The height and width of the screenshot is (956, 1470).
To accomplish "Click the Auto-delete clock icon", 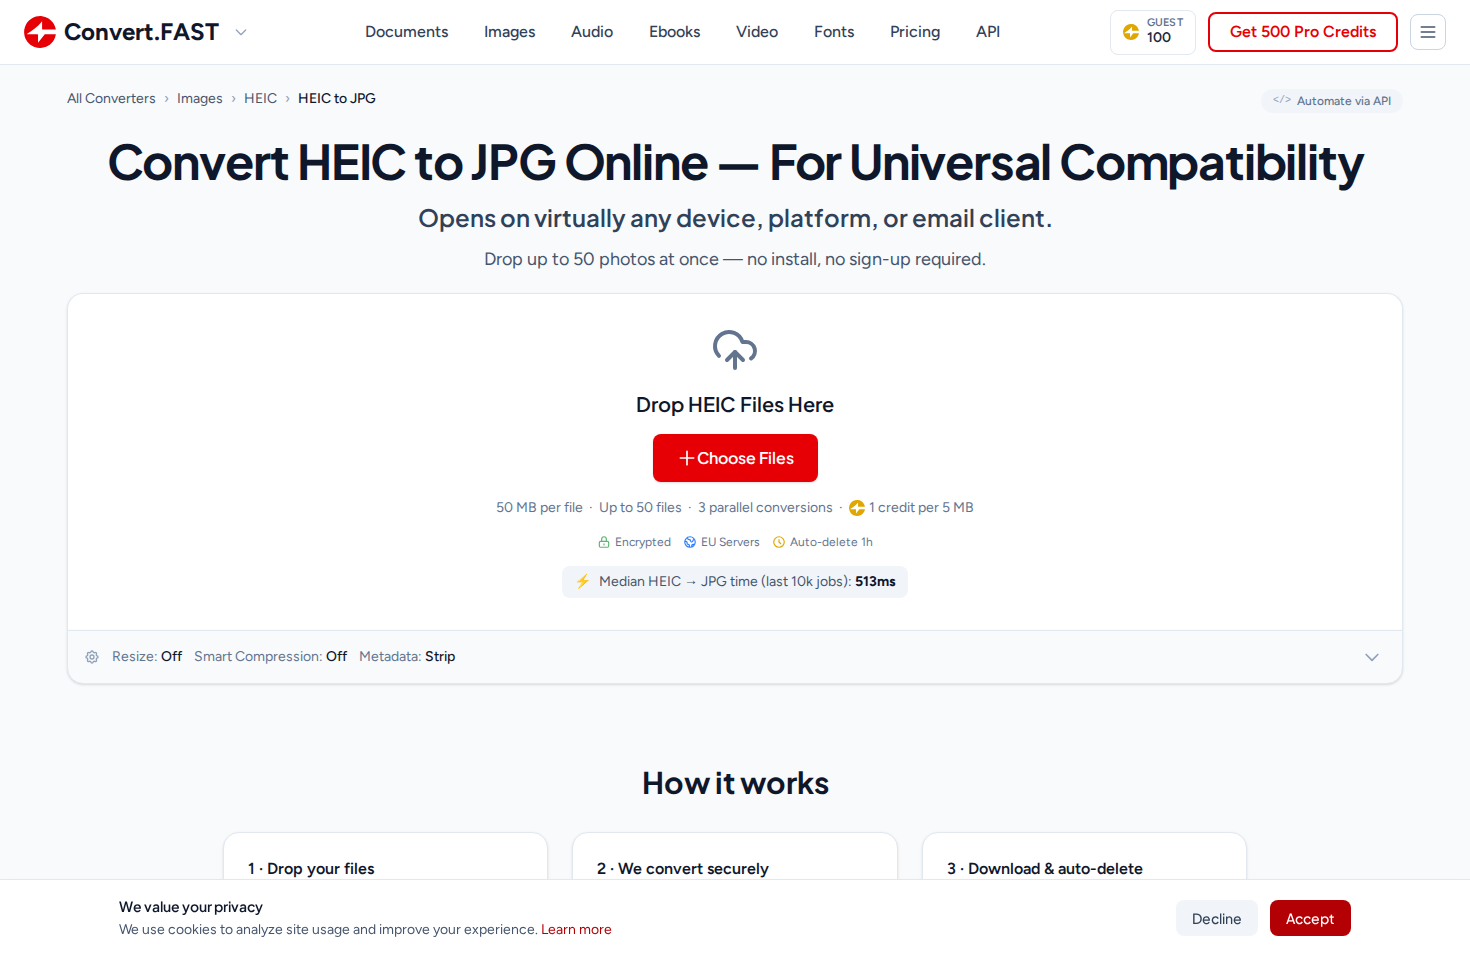I will pos(779,542).
